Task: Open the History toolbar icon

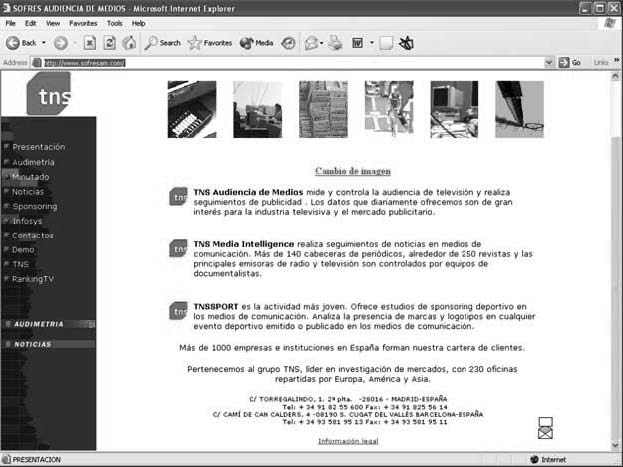Action: tap(289, 43)
